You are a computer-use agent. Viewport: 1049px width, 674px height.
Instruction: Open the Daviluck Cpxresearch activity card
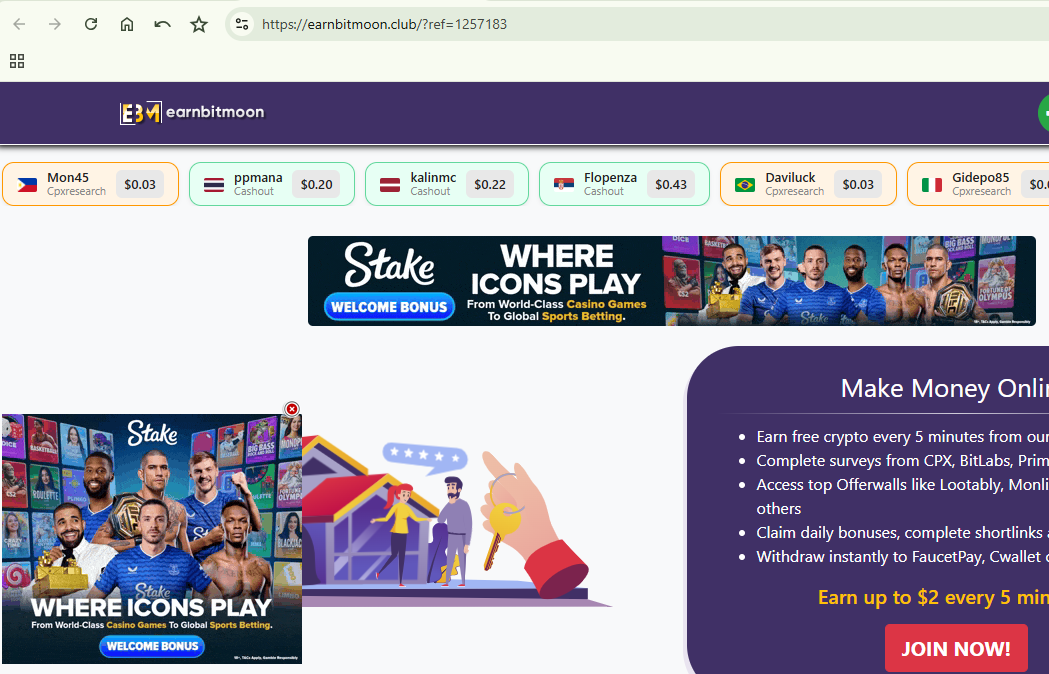pos(808,184)
